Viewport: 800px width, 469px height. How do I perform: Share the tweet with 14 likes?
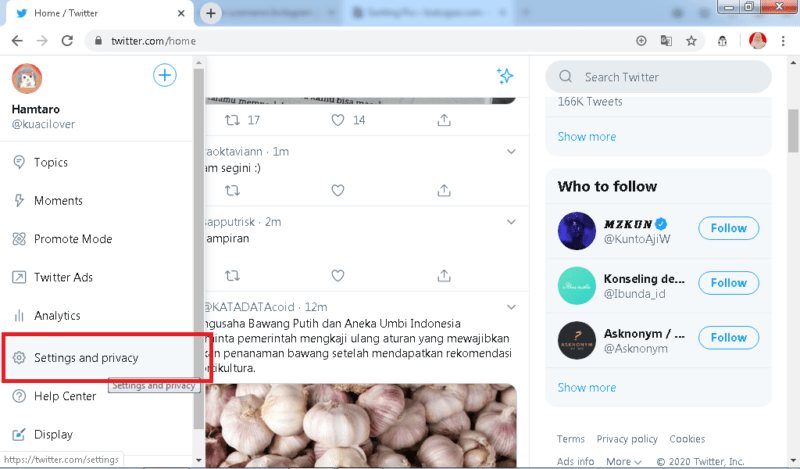[444, 120]
